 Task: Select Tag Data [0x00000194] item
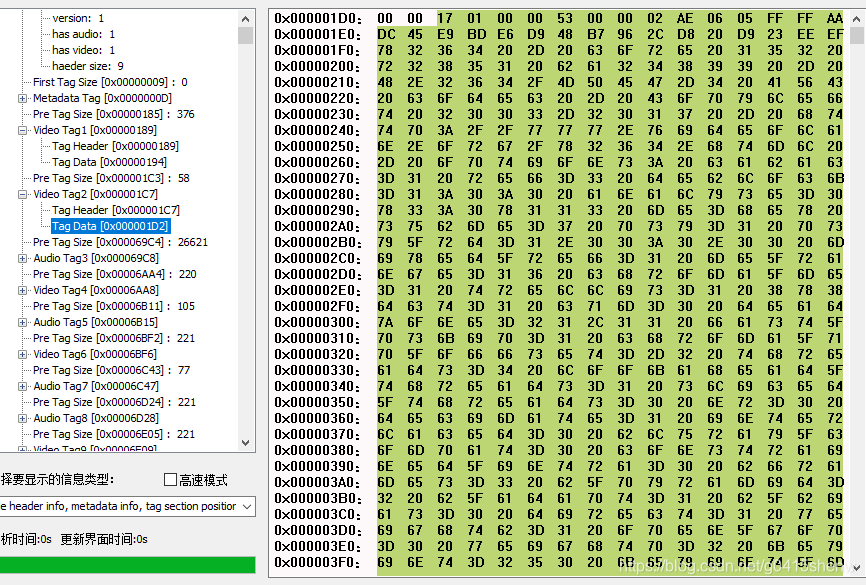[109, 162]
